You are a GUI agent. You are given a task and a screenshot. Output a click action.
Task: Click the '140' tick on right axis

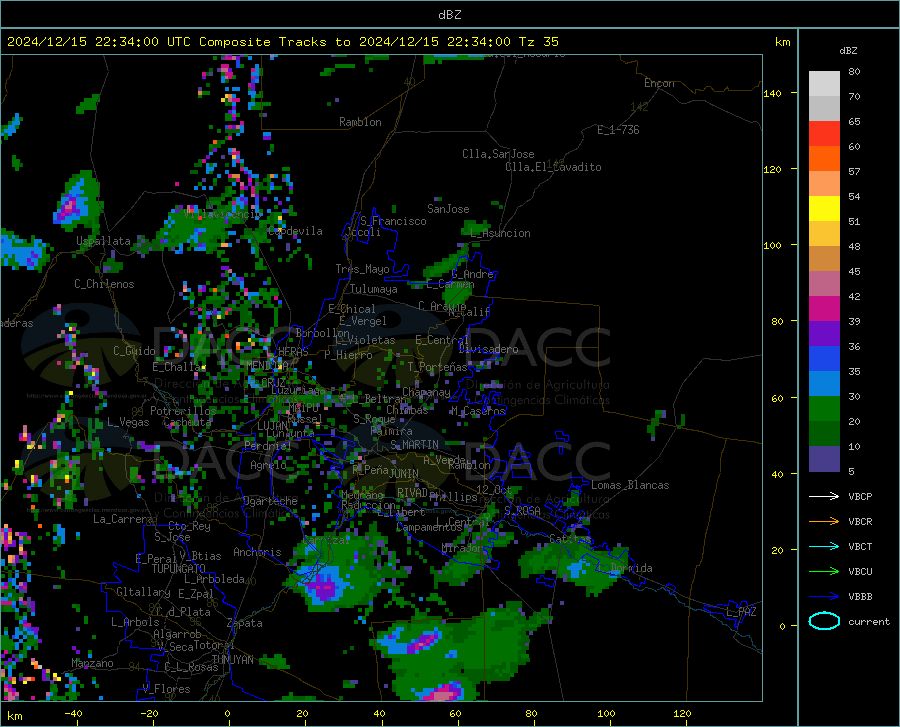click(773, 94)
